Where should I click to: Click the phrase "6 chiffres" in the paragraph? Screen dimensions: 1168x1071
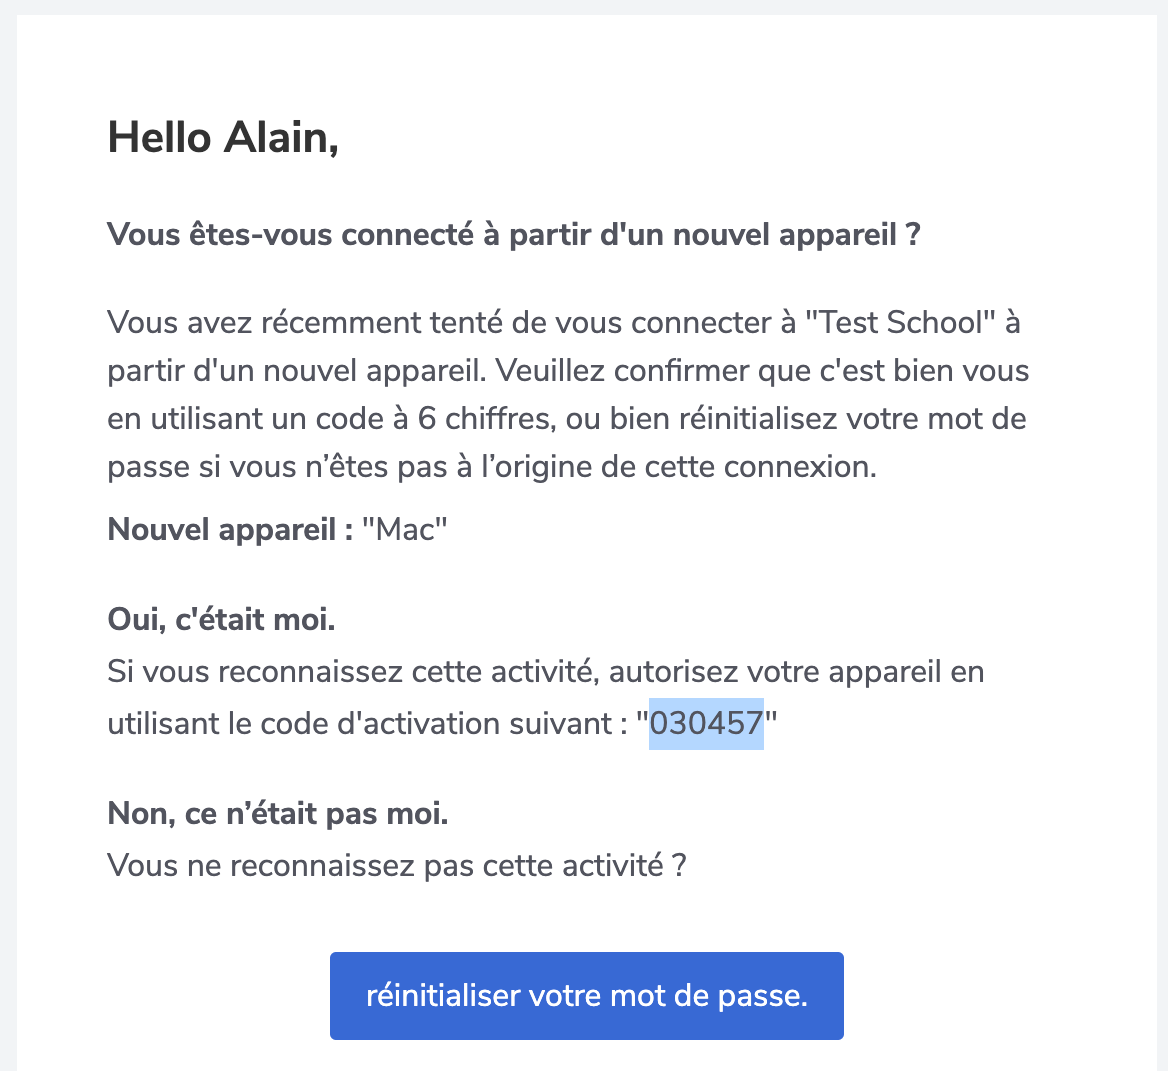coord(486,419)
